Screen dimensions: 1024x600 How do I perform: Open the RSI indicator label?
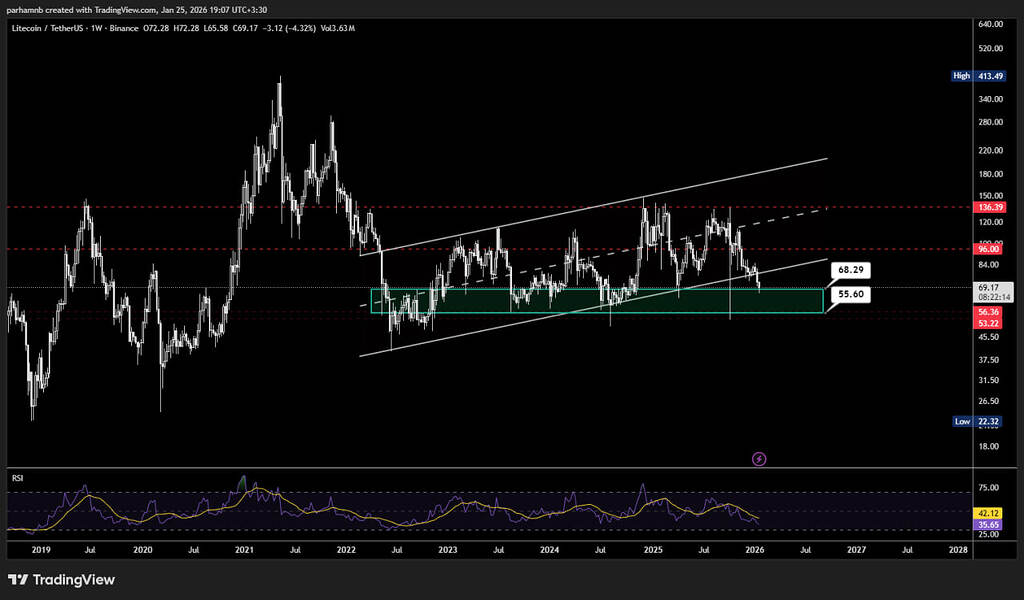point(17,479)
